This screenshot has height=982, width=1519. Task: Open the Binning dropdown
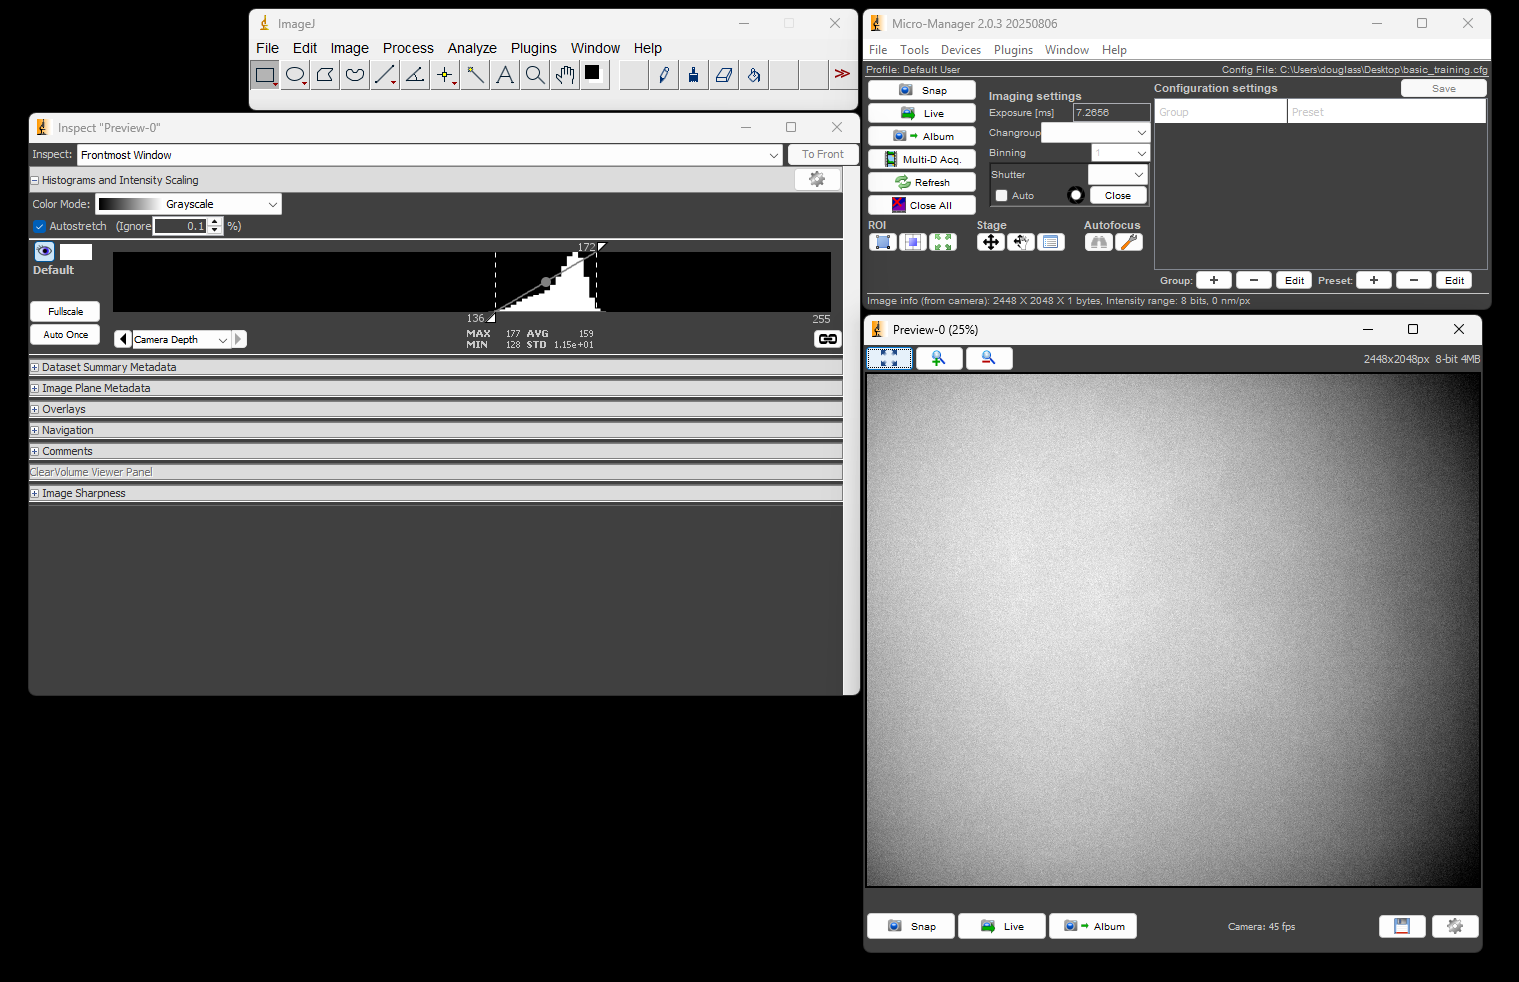tap(1120, 153)
